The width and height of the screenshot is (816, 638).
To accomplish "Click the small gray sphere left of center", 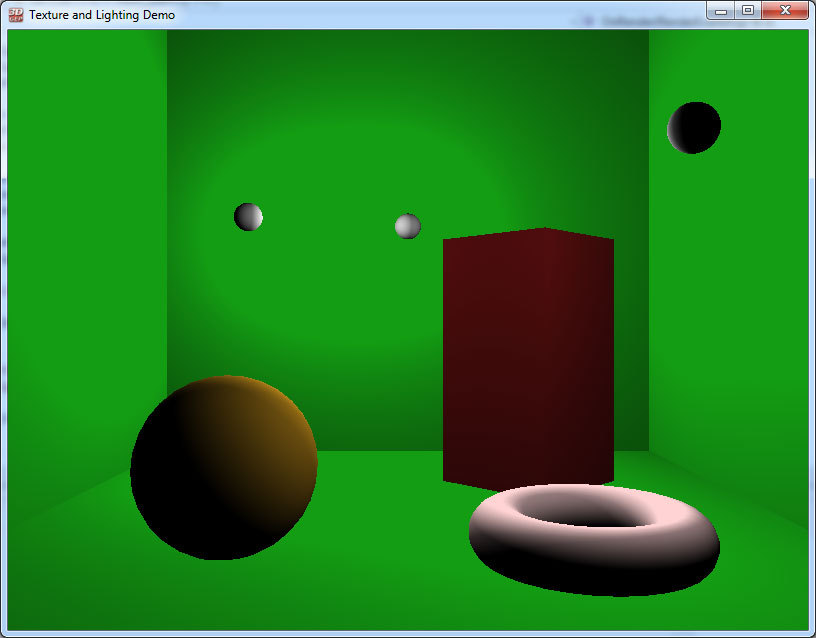I will [248, 217].
